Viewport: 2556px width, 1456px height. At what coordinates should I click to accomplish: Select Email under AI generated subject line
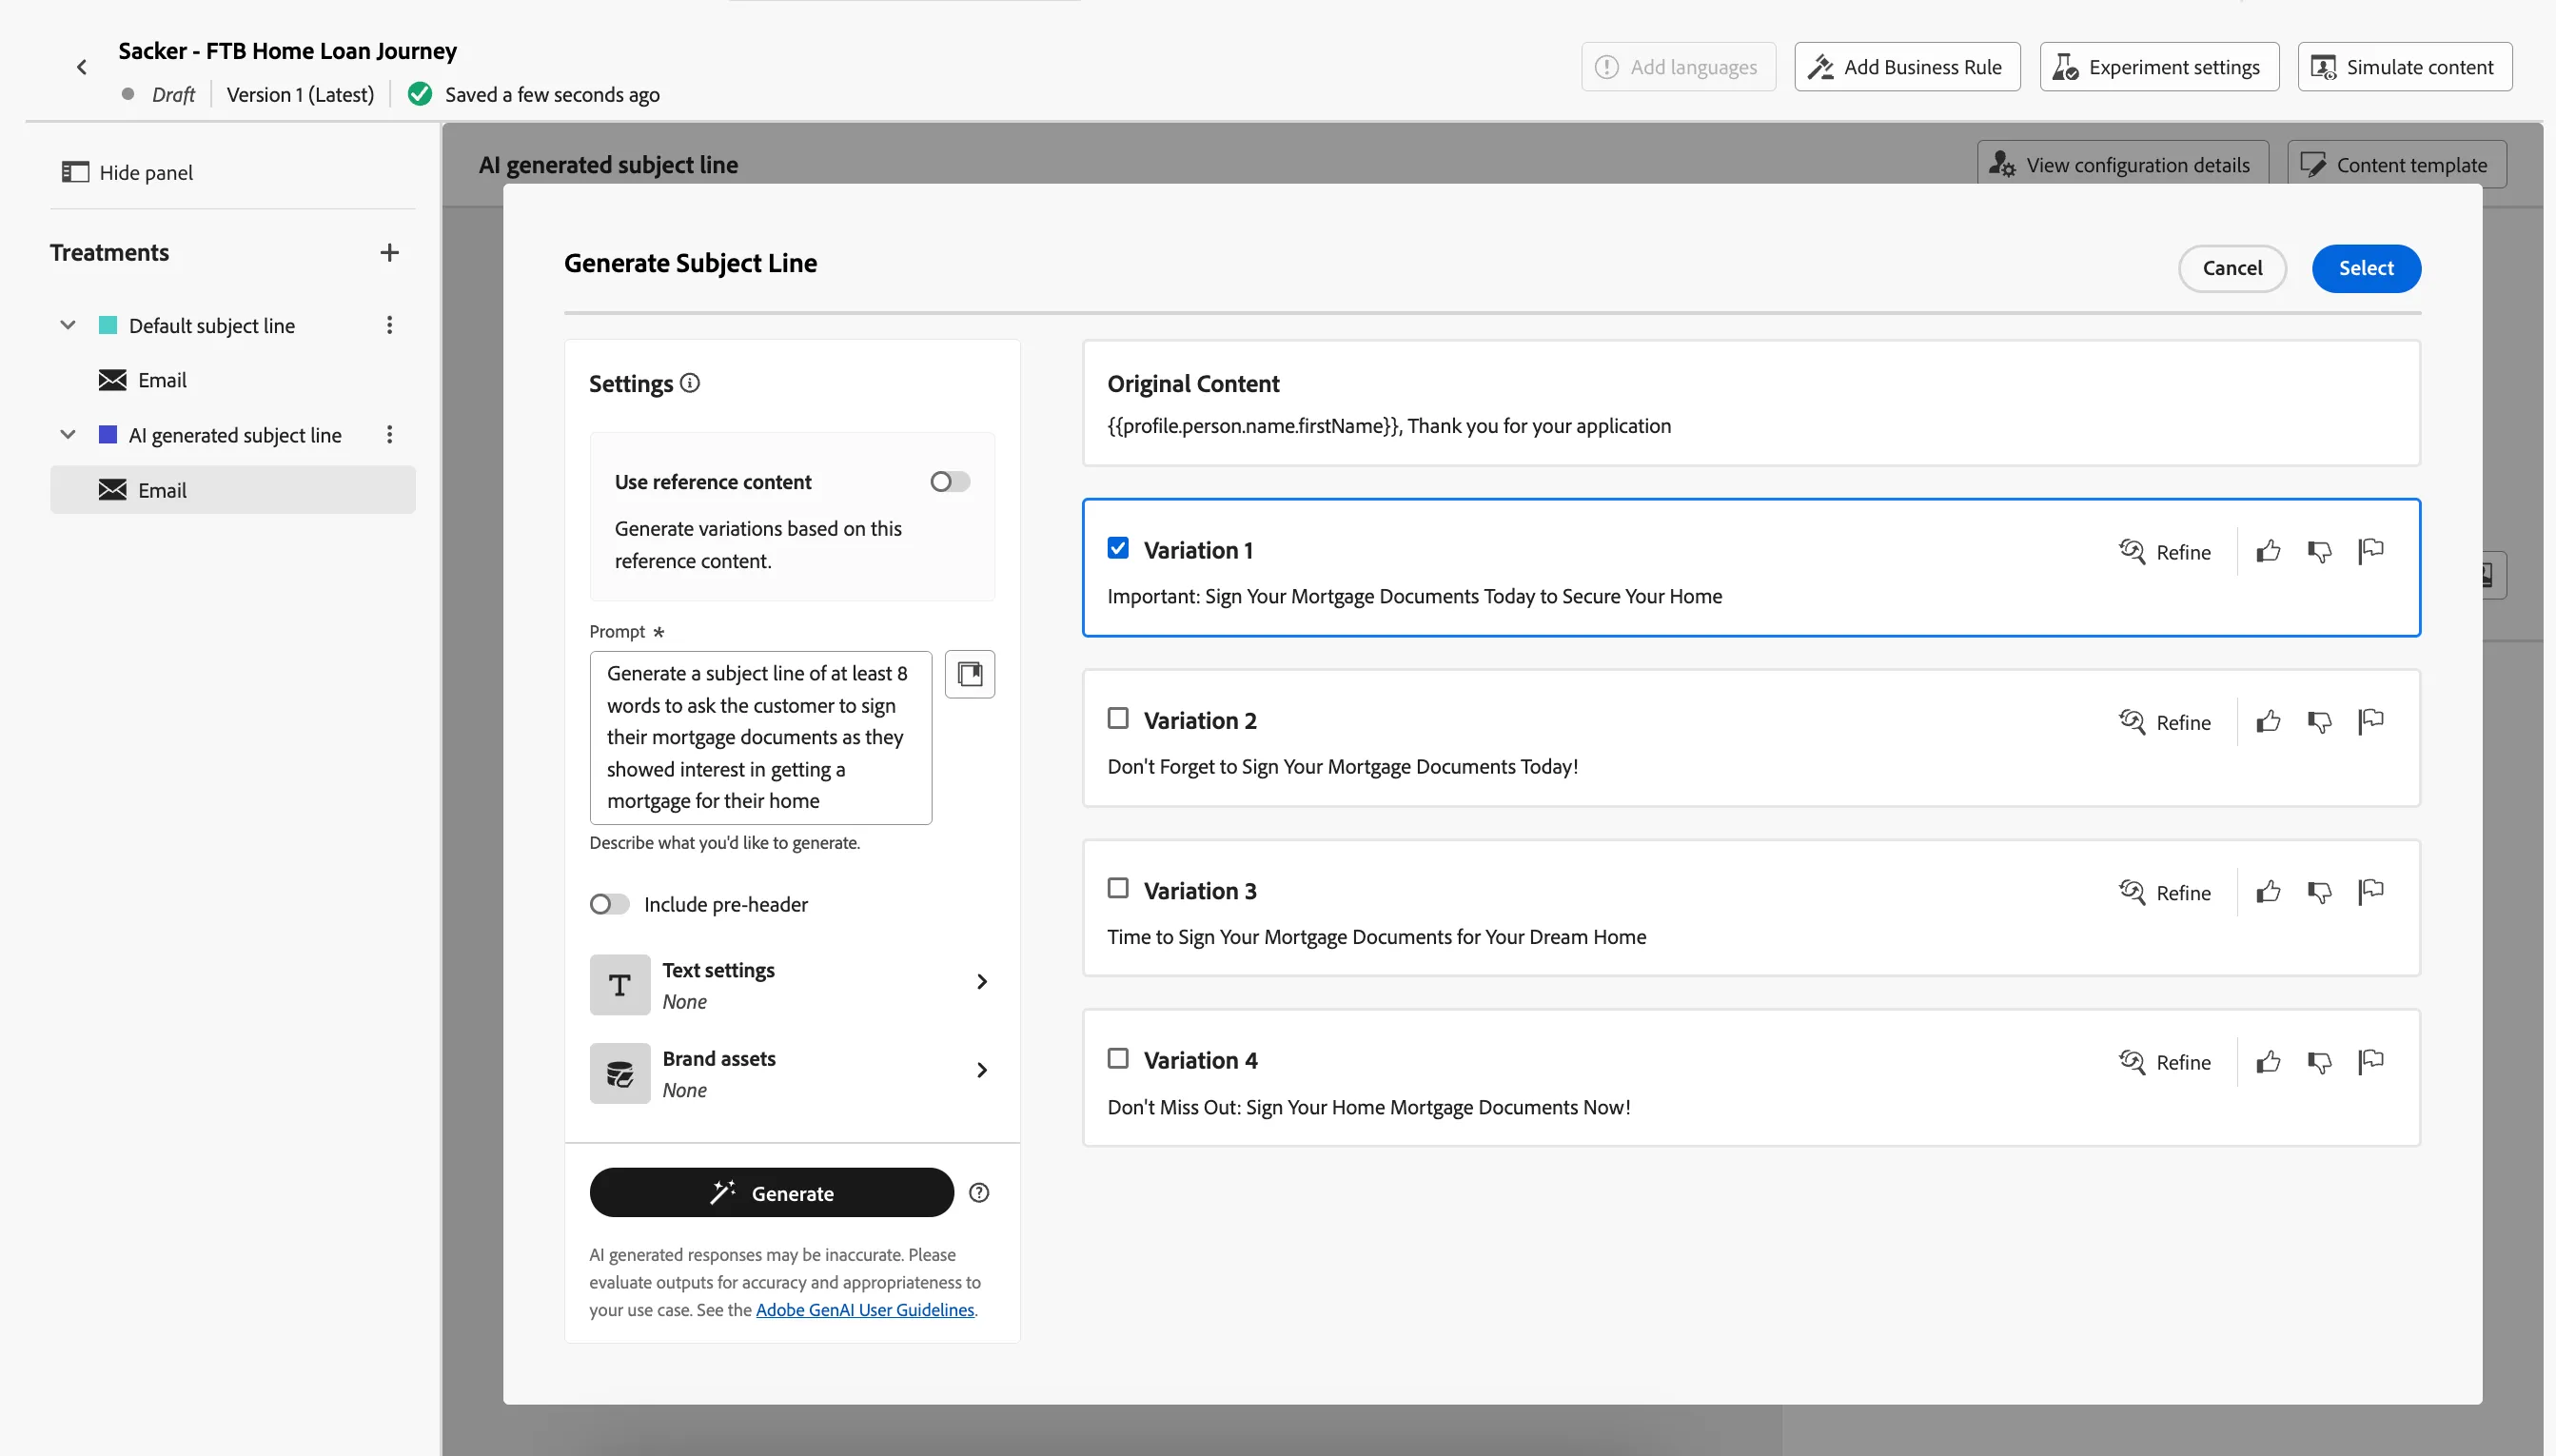(232, 490)
